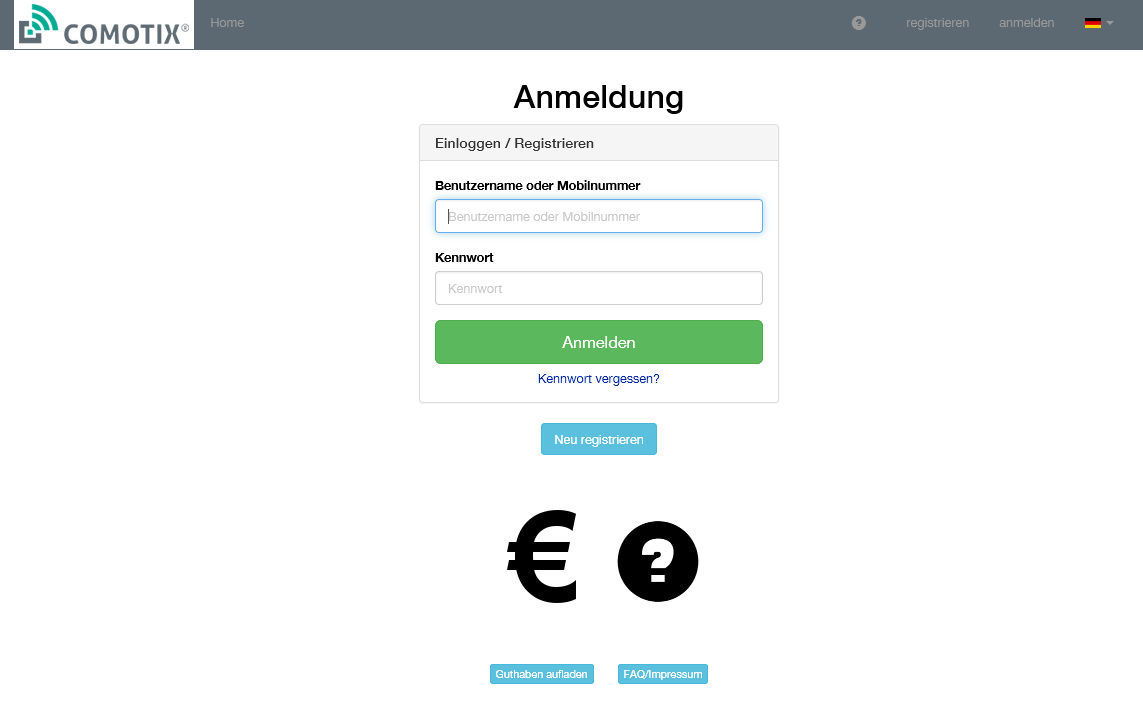1143x708 pixels.
Task: Open the language selection dropdown arrow
Action: 1110,23
